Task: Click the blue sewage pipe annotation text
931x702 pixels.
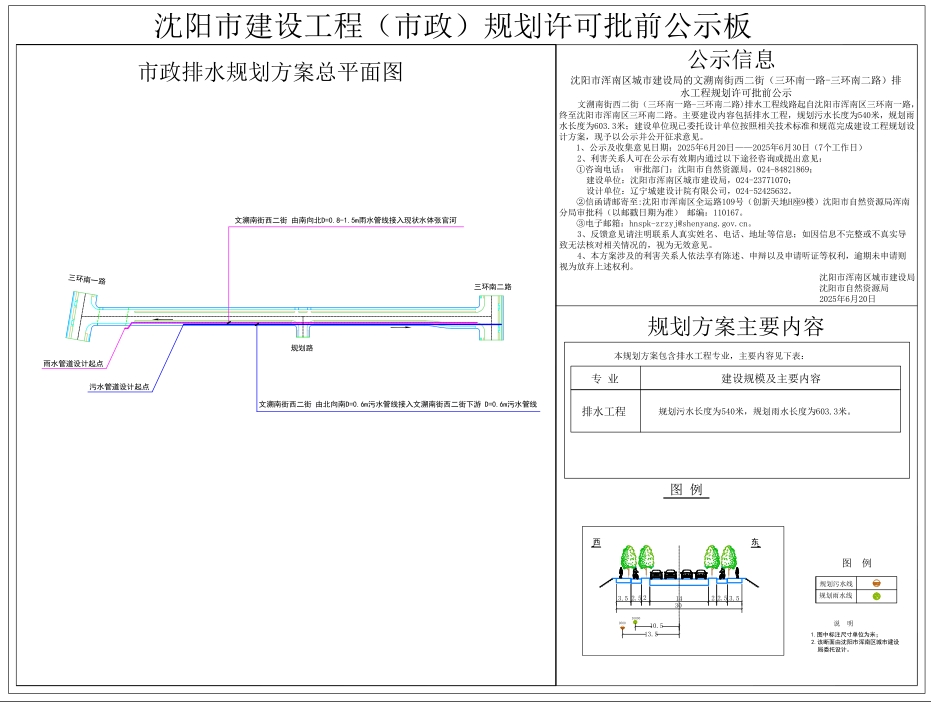Action: (398, 404)
